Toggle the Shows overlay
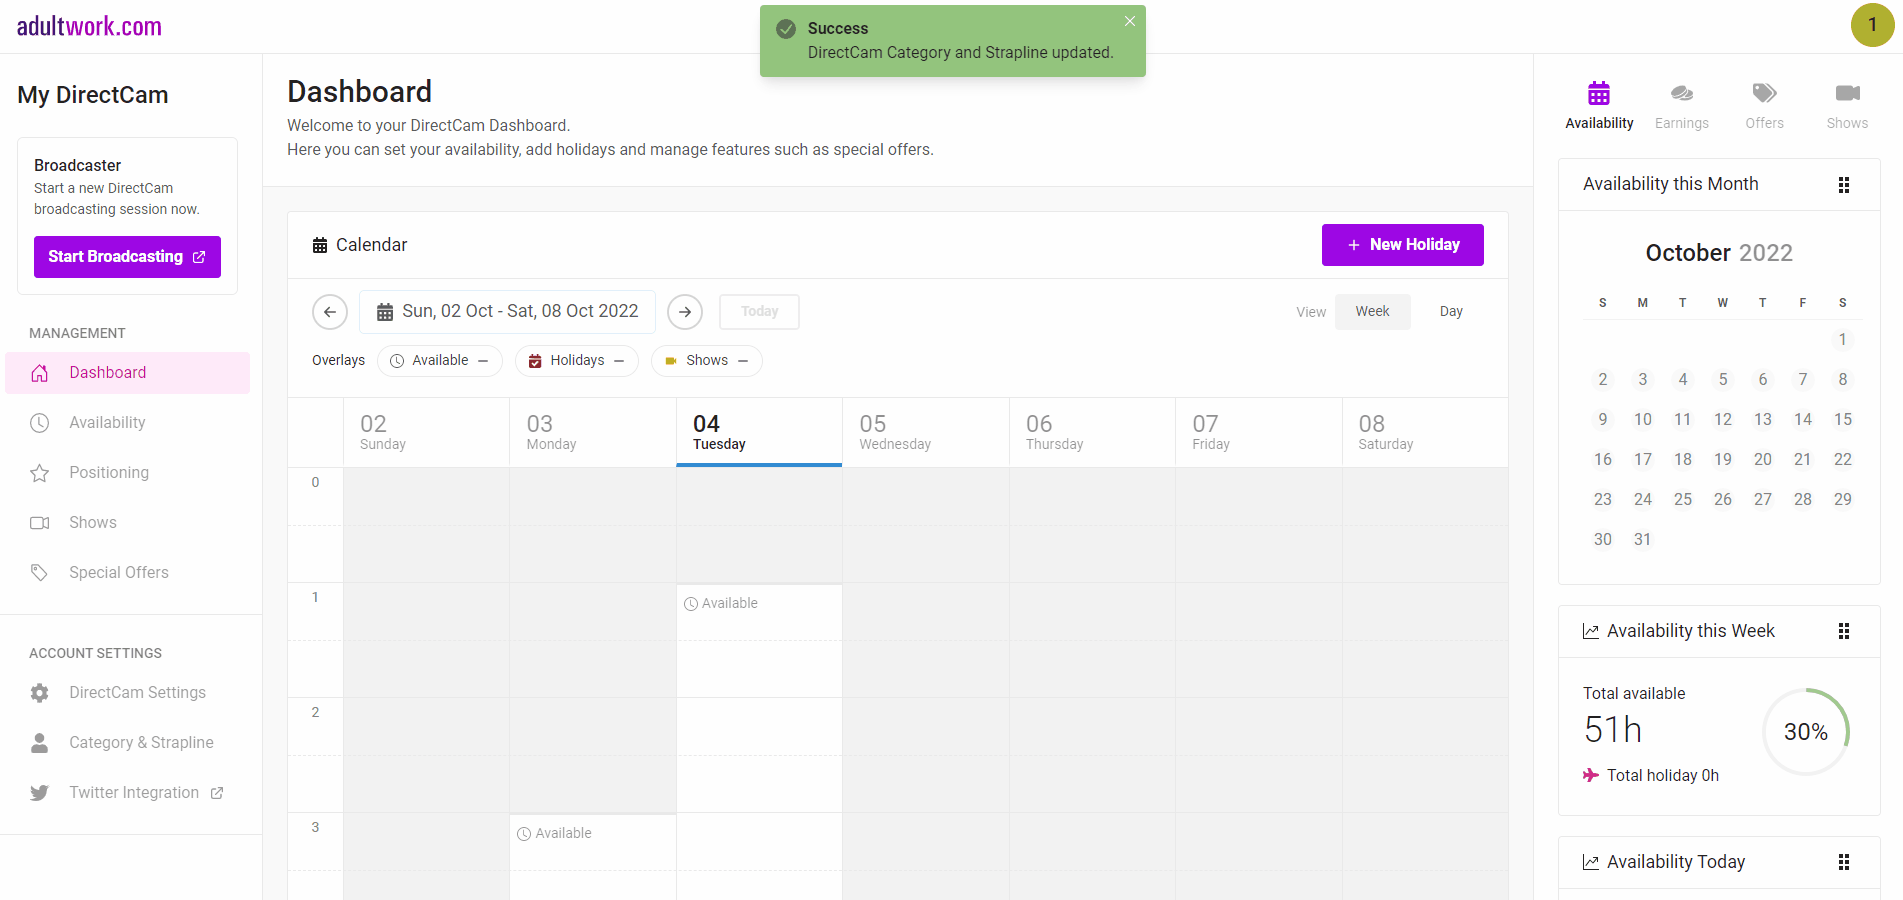 [706, 361]
